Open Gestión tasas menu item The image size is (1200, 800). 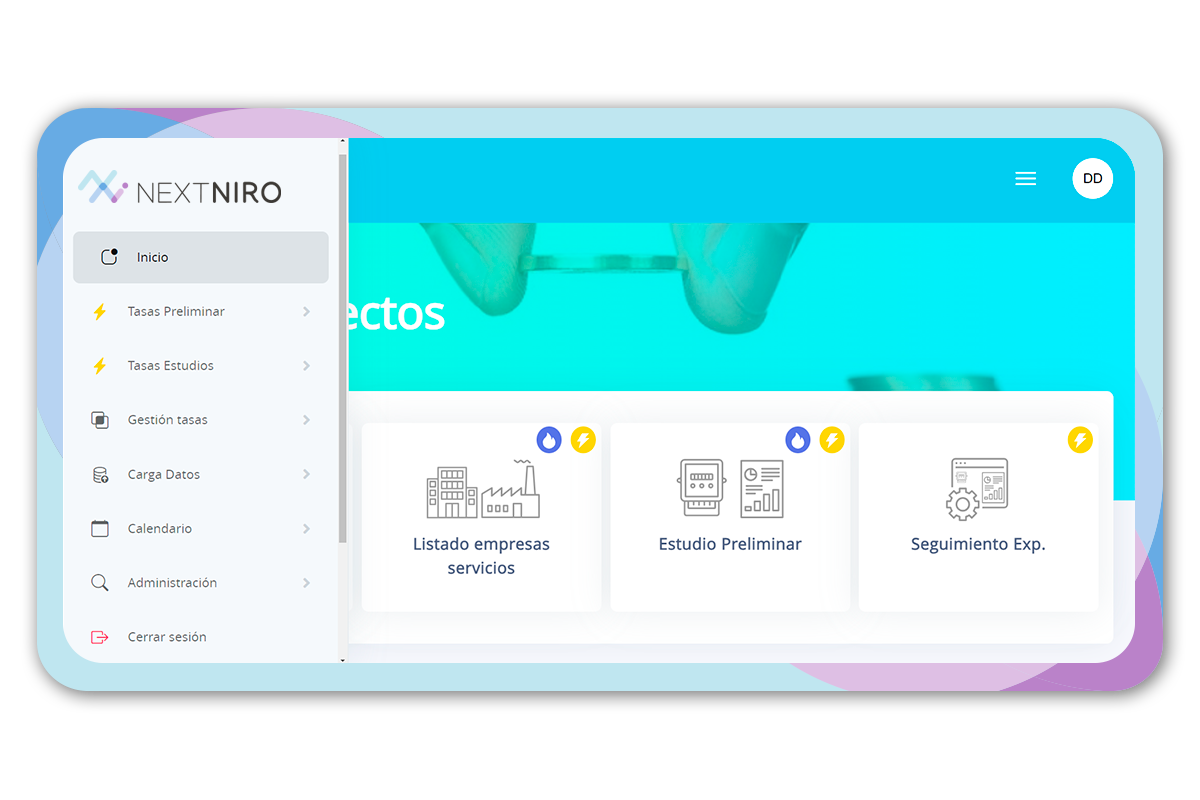click(200, 420)
